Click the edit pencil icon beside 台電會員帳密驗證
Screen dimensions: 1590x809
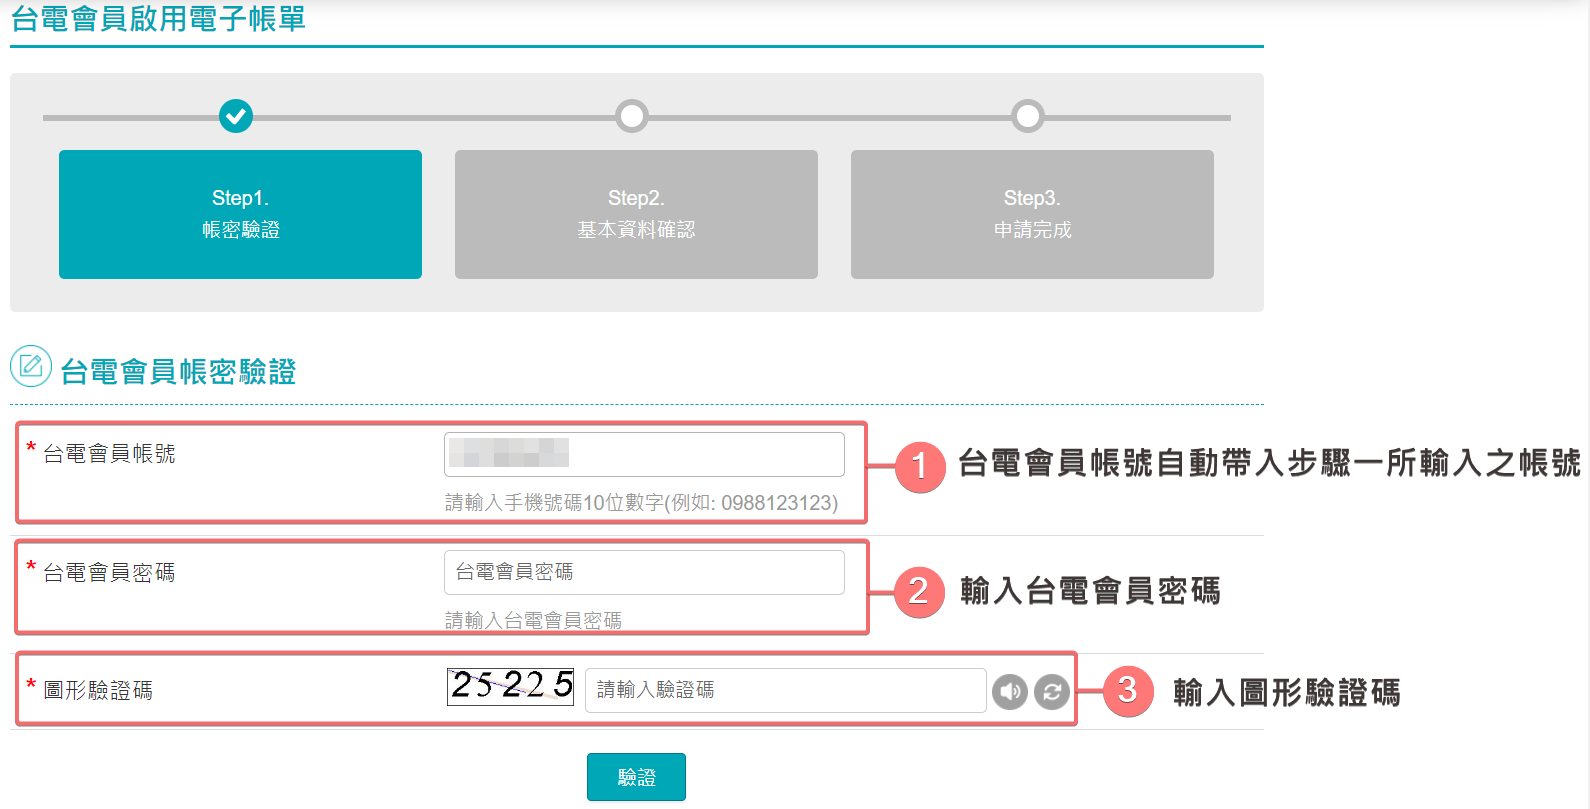click(31, 366)
